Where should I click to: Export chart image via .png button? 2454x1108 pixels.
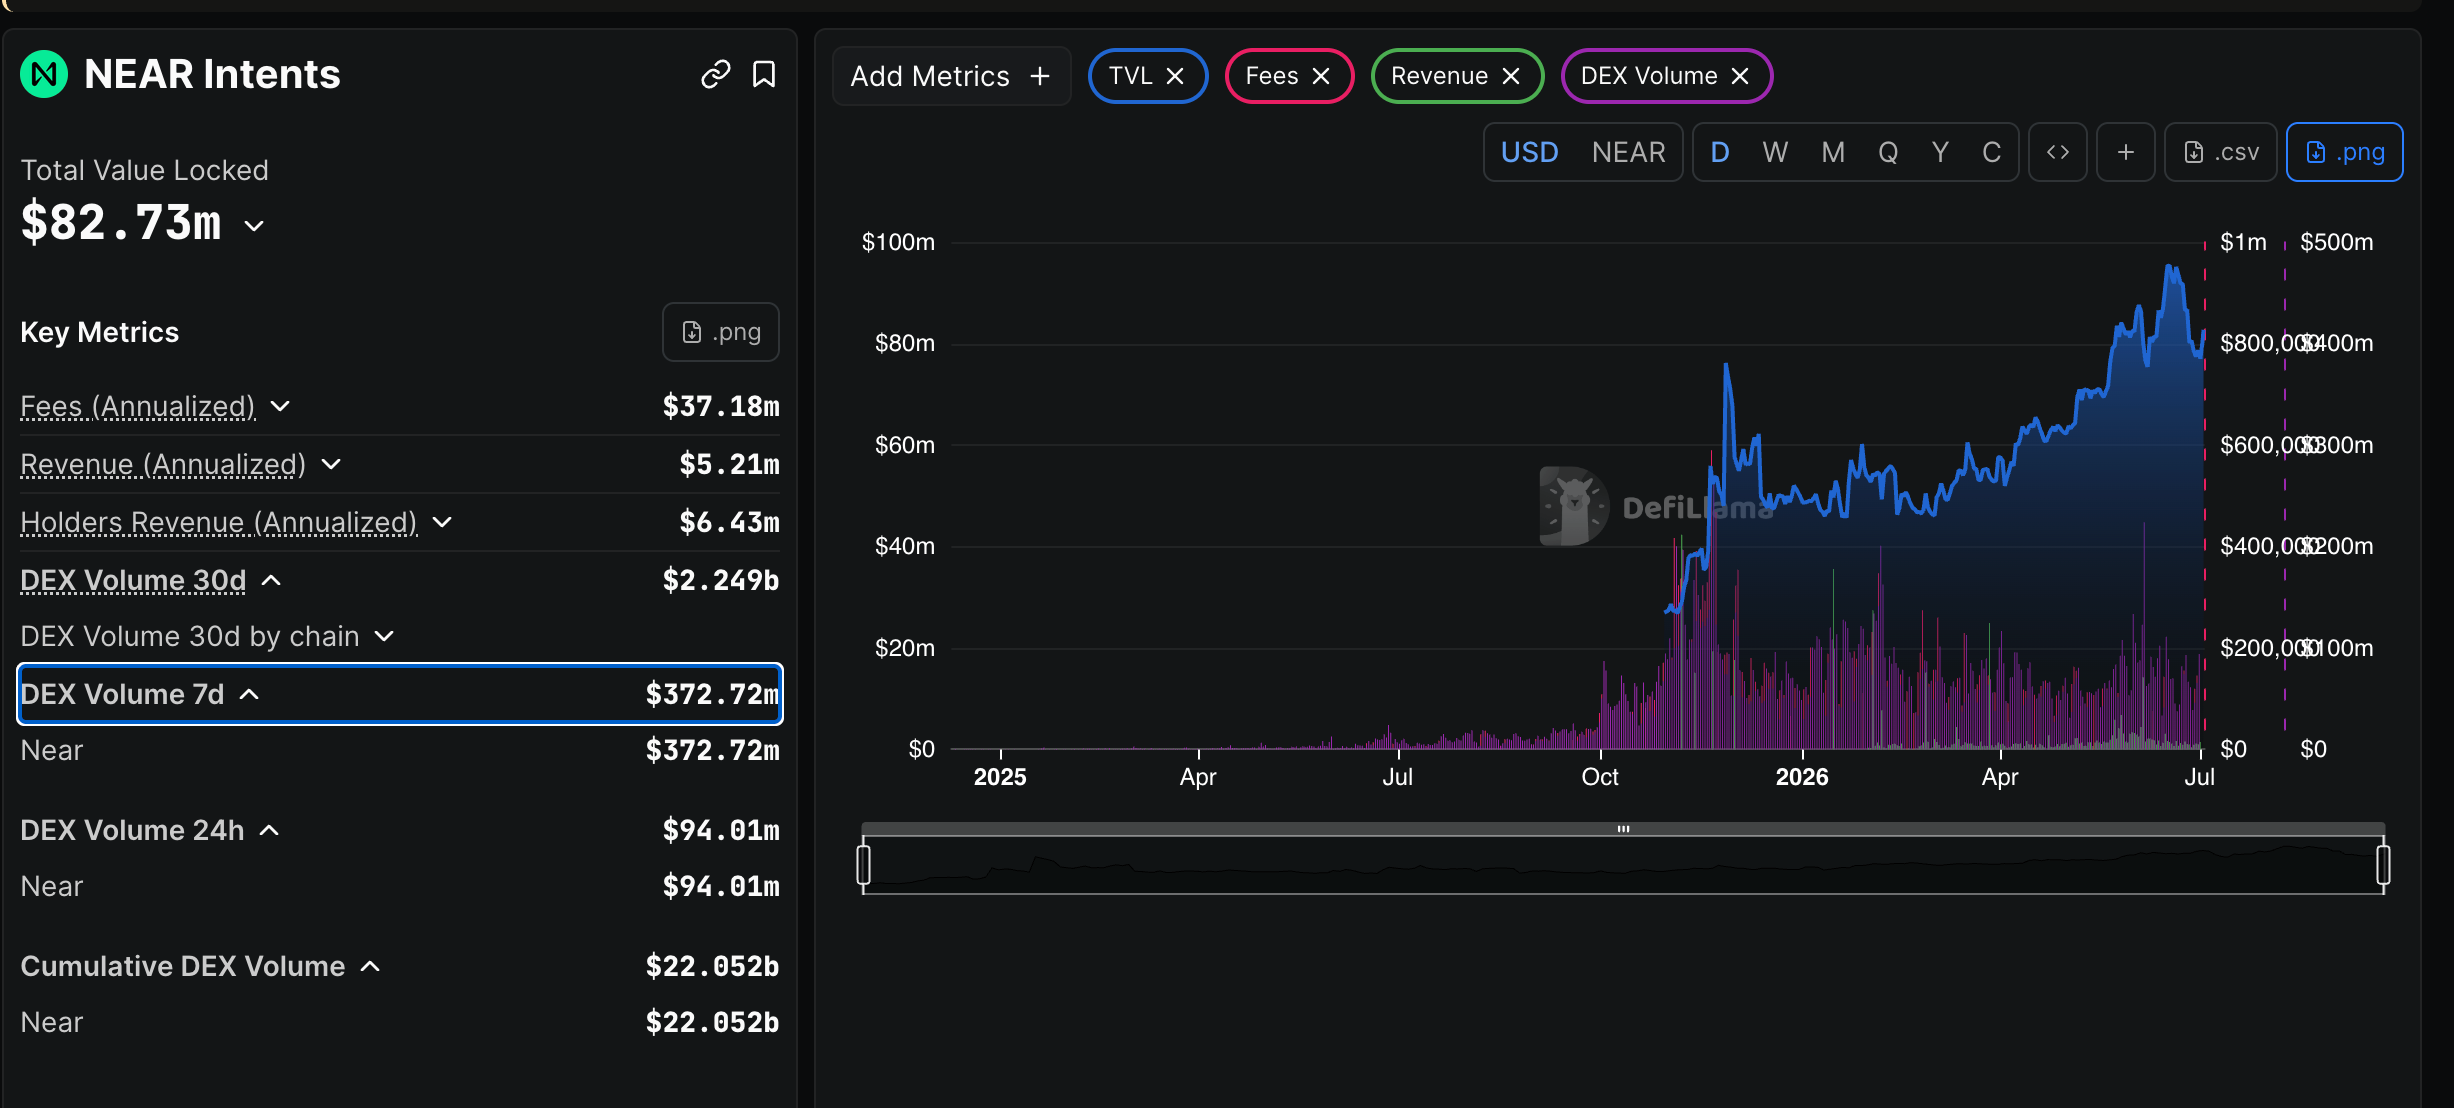coord(2345,152)
